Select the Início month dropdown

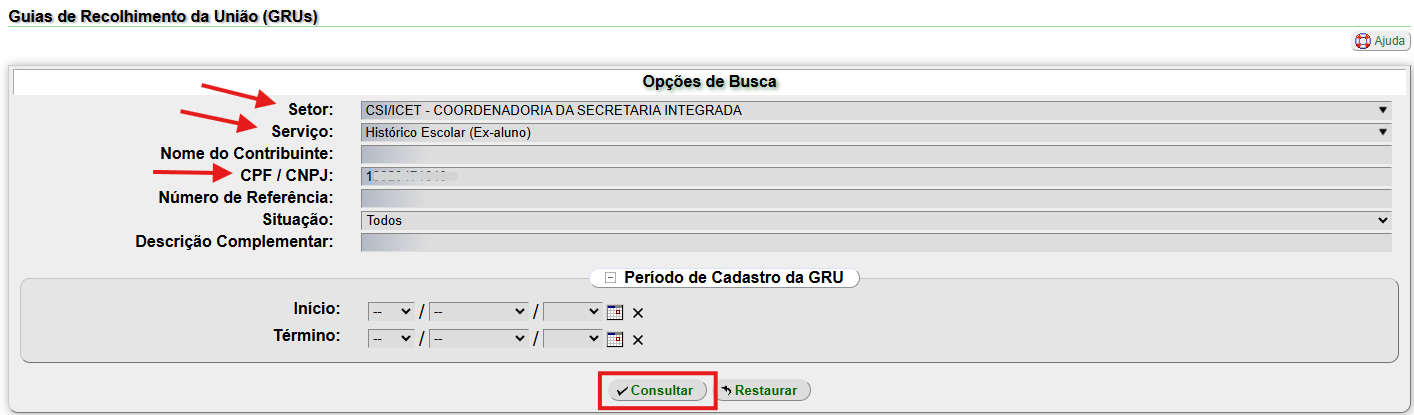pos(479,312)
